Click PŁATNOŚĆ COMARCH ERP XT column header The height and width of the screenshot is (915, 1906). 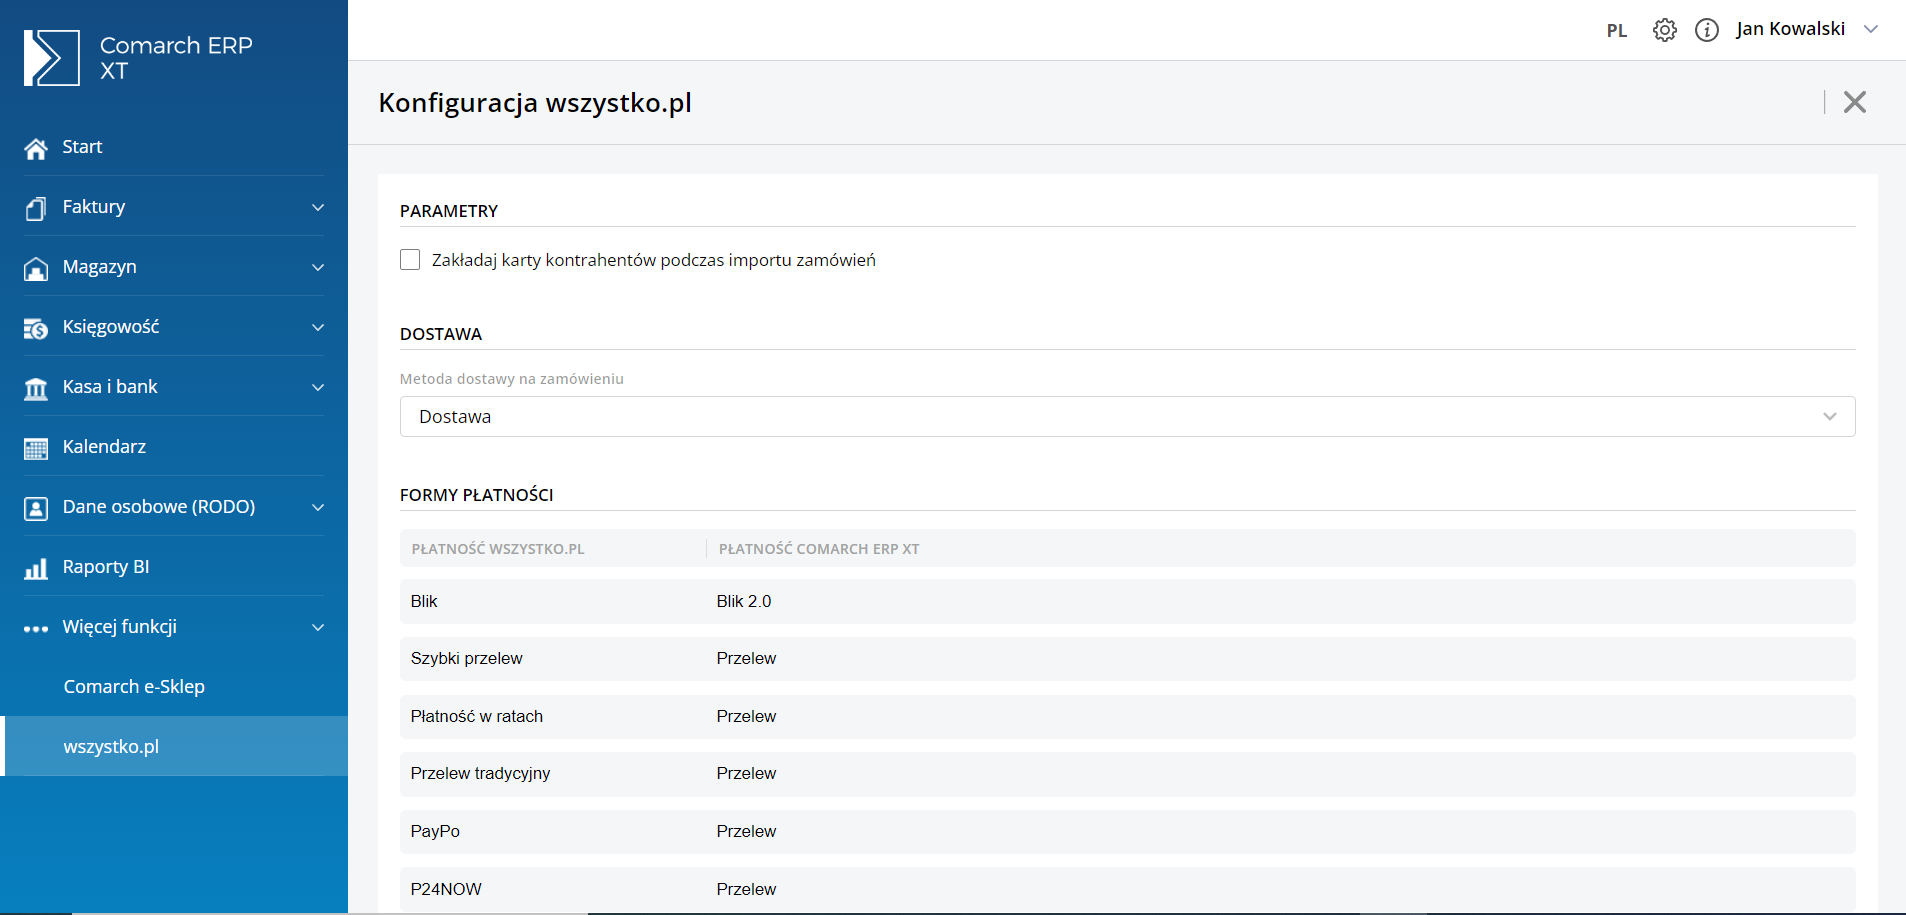819,549
